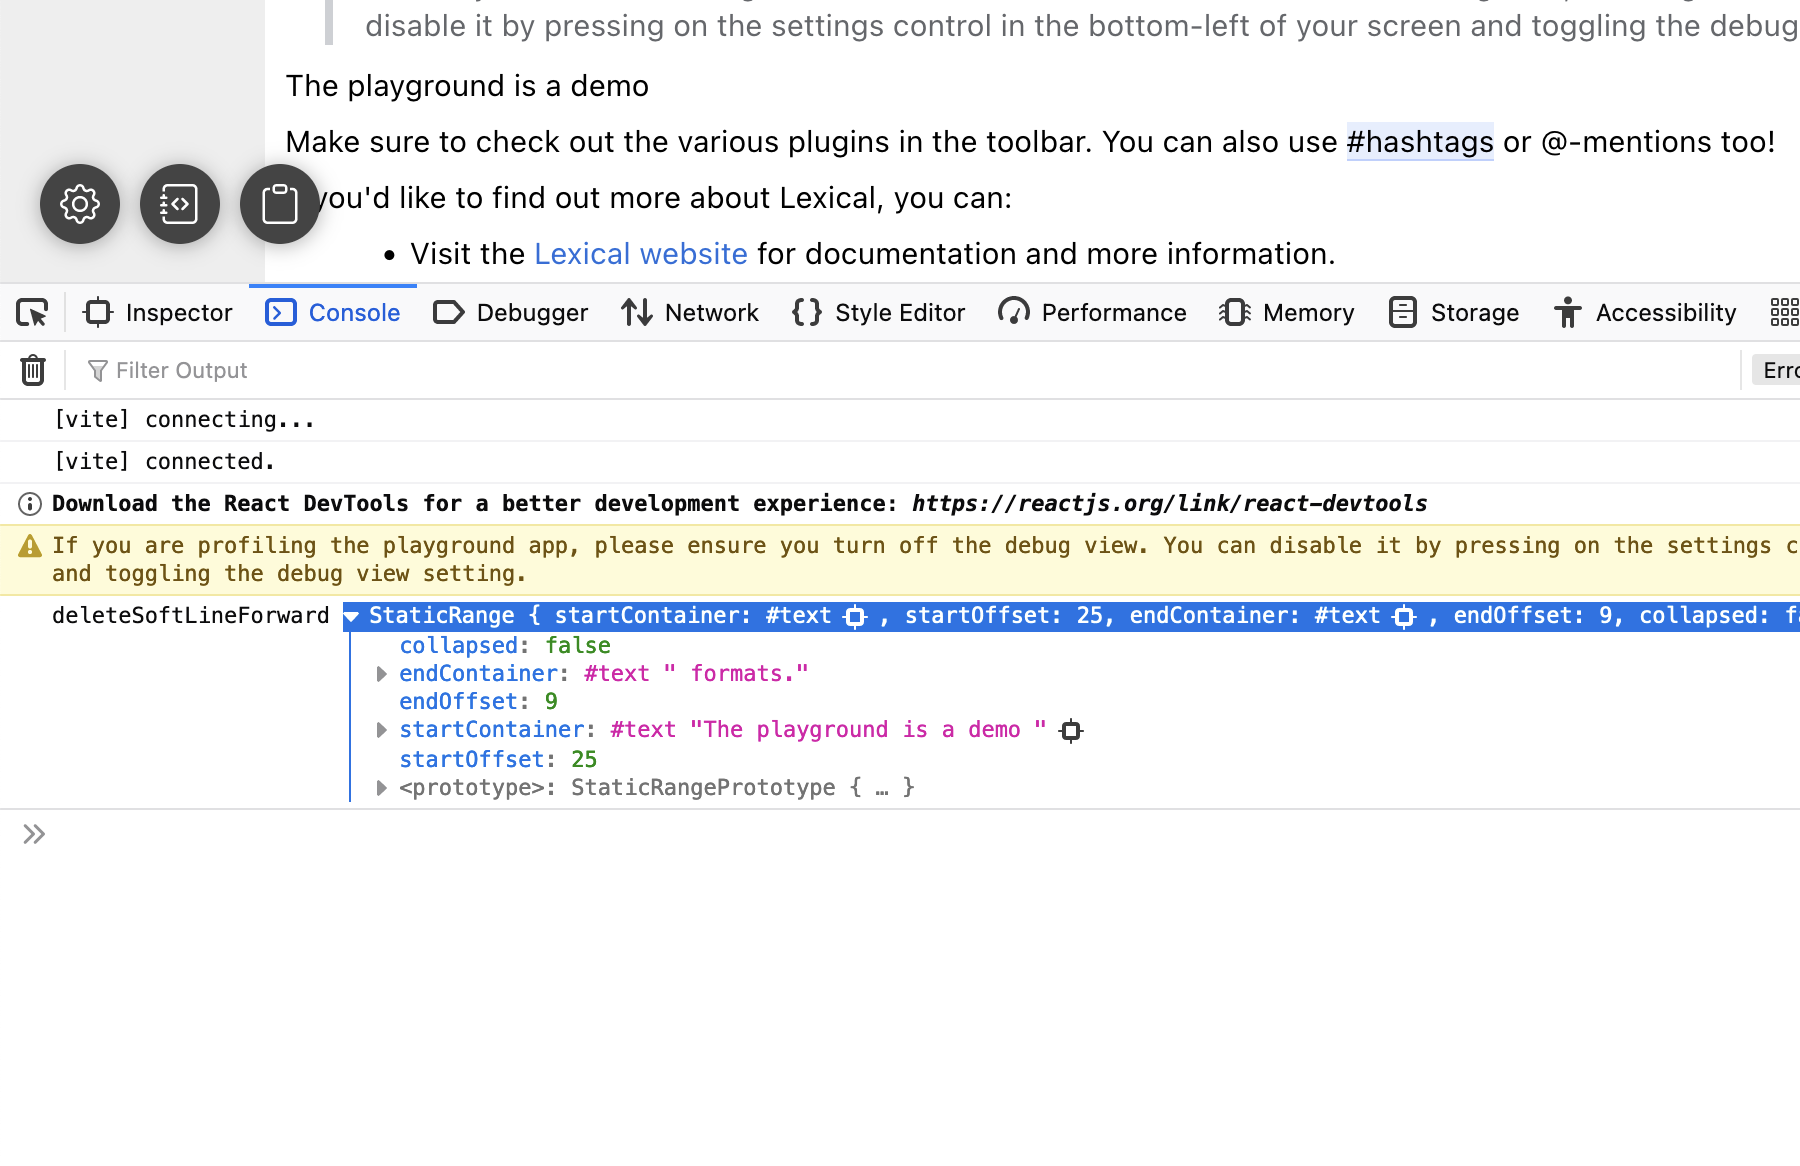Click the #hashtags text in the editor
The width and height of the screenshot is (1800, 1166).
[1420, 141]
